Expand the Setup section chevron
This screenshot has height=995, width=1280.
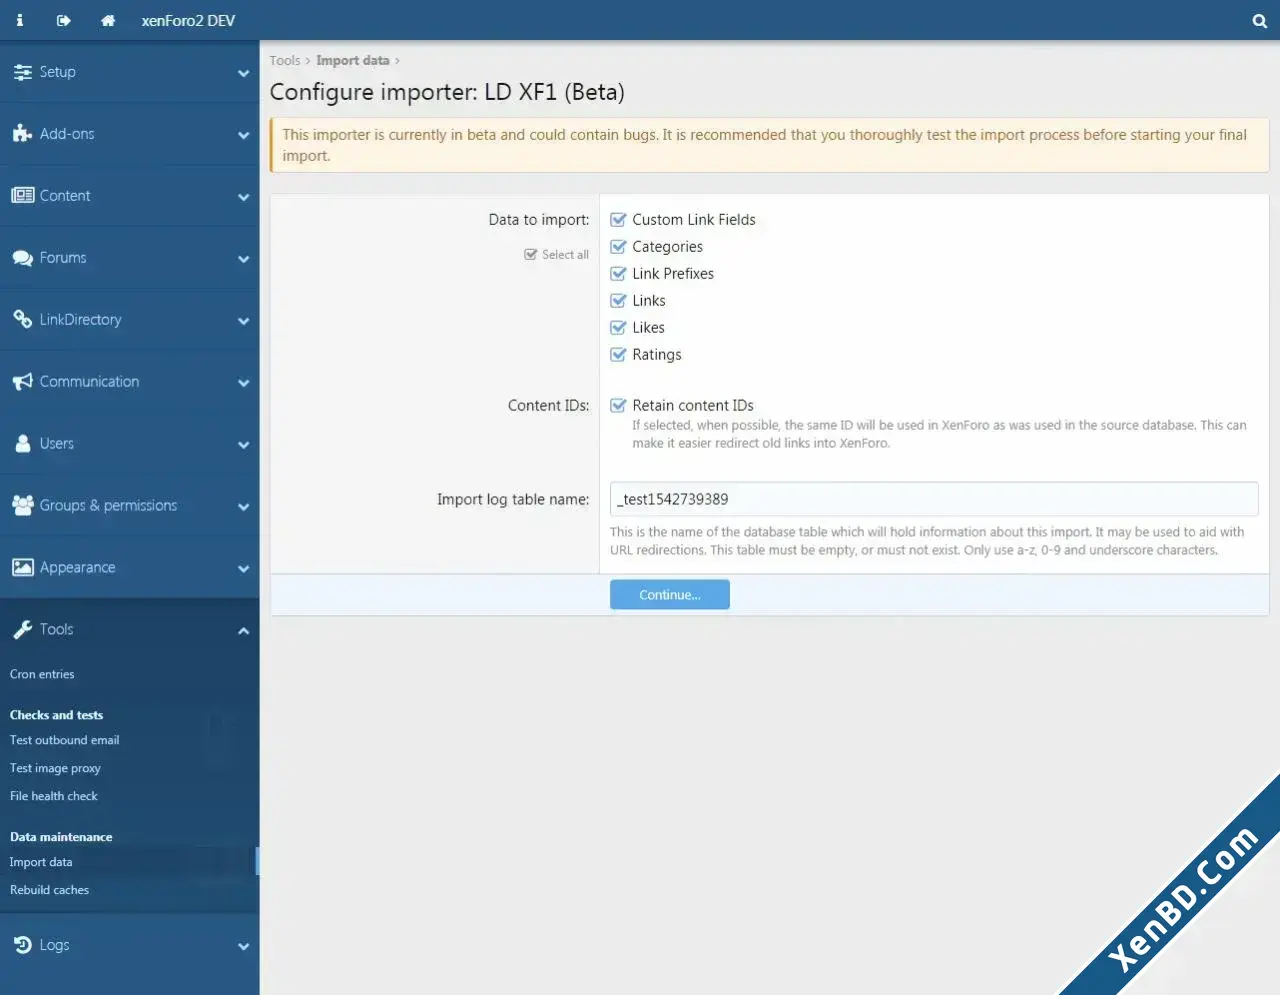click(x=243, y=73)
